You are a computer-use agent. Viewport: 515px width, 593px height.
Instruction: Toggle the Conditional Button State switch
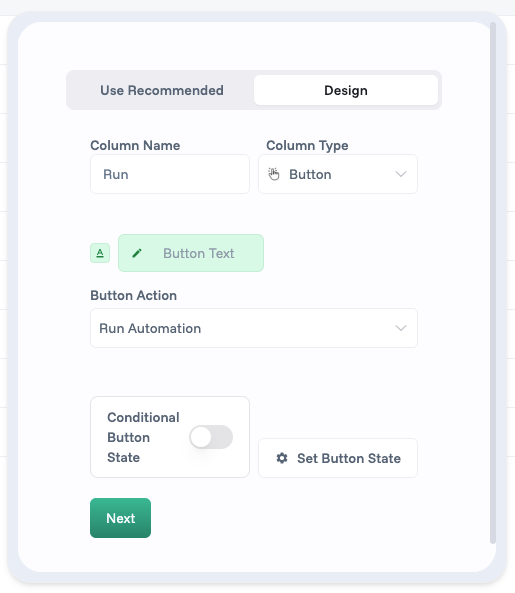211,437
